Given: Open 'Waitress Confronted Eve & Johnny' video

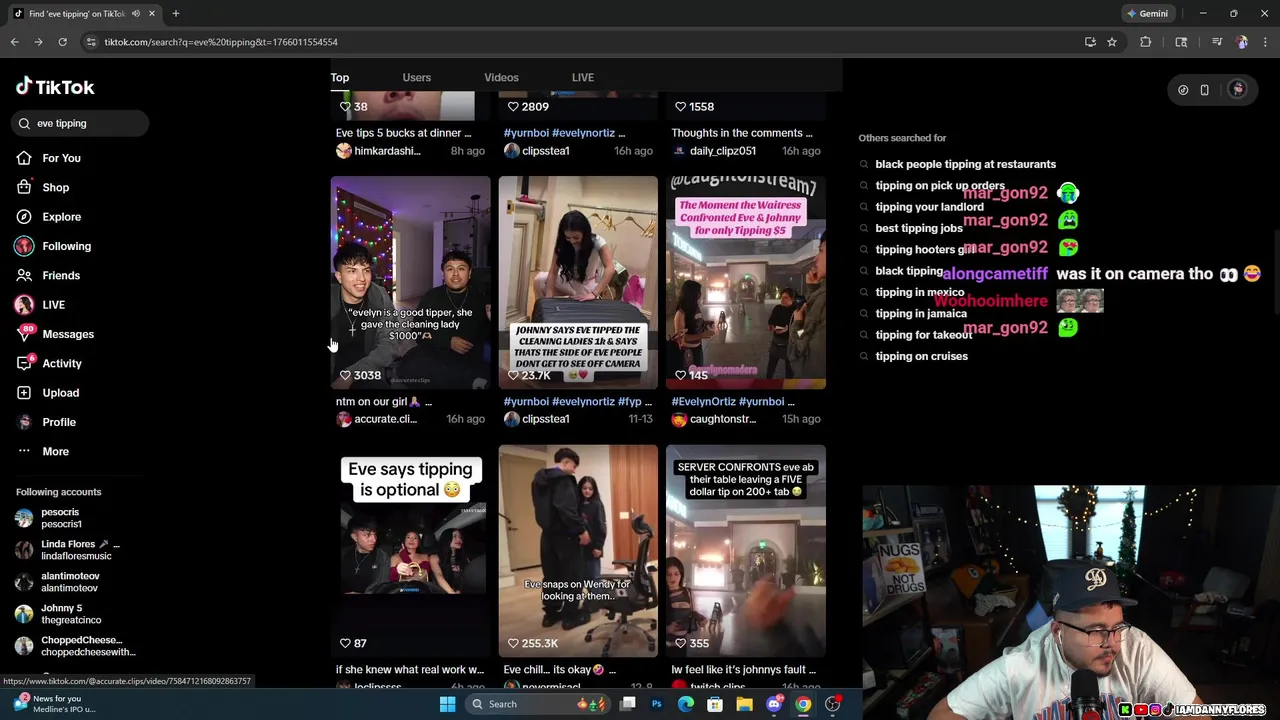Looking at the screenshot, I should (x=746, y=282).
